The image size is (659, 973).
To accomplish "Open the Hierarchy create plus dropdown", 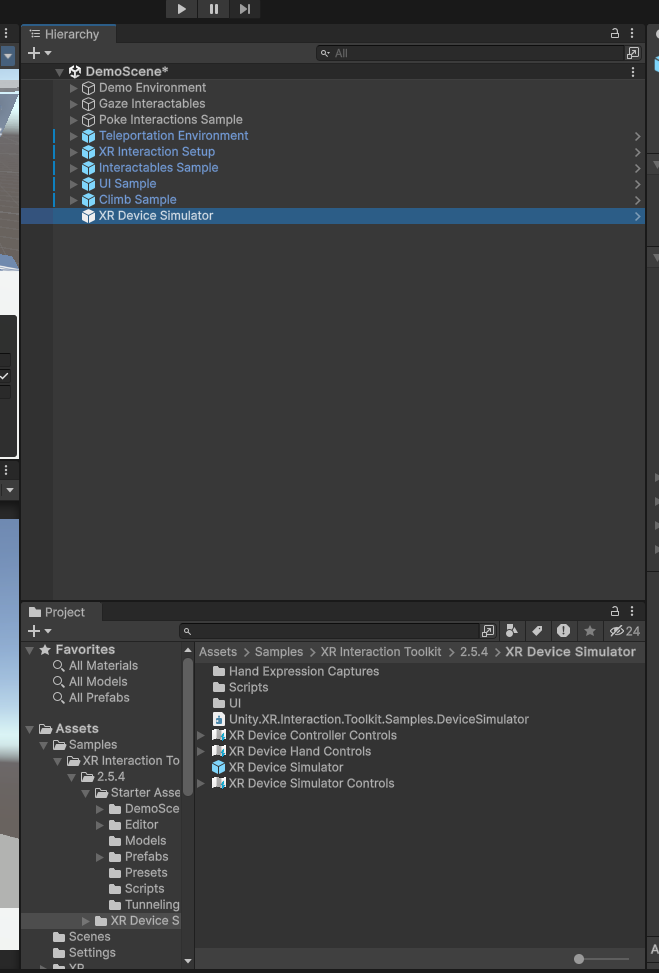I will pos(39,53).
